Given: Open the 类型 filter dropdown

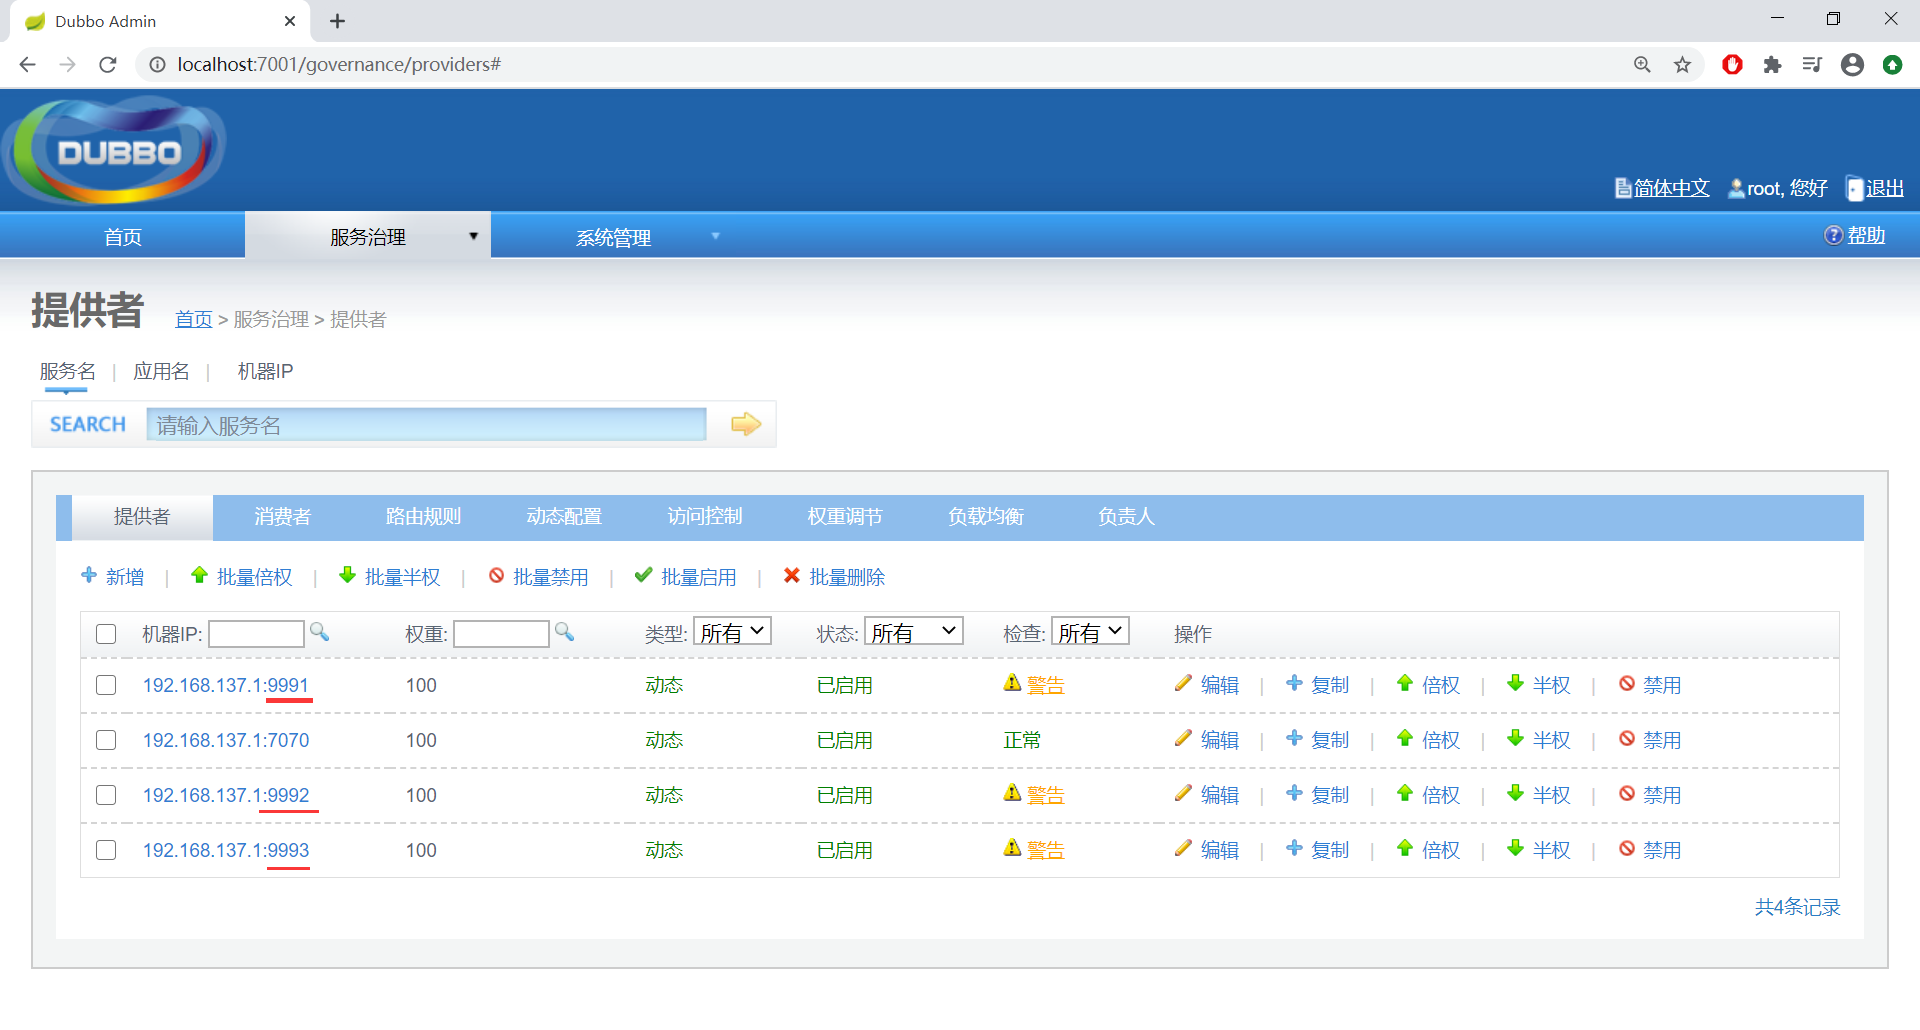Looking at the screenshot, I should [x=732, y=631].
